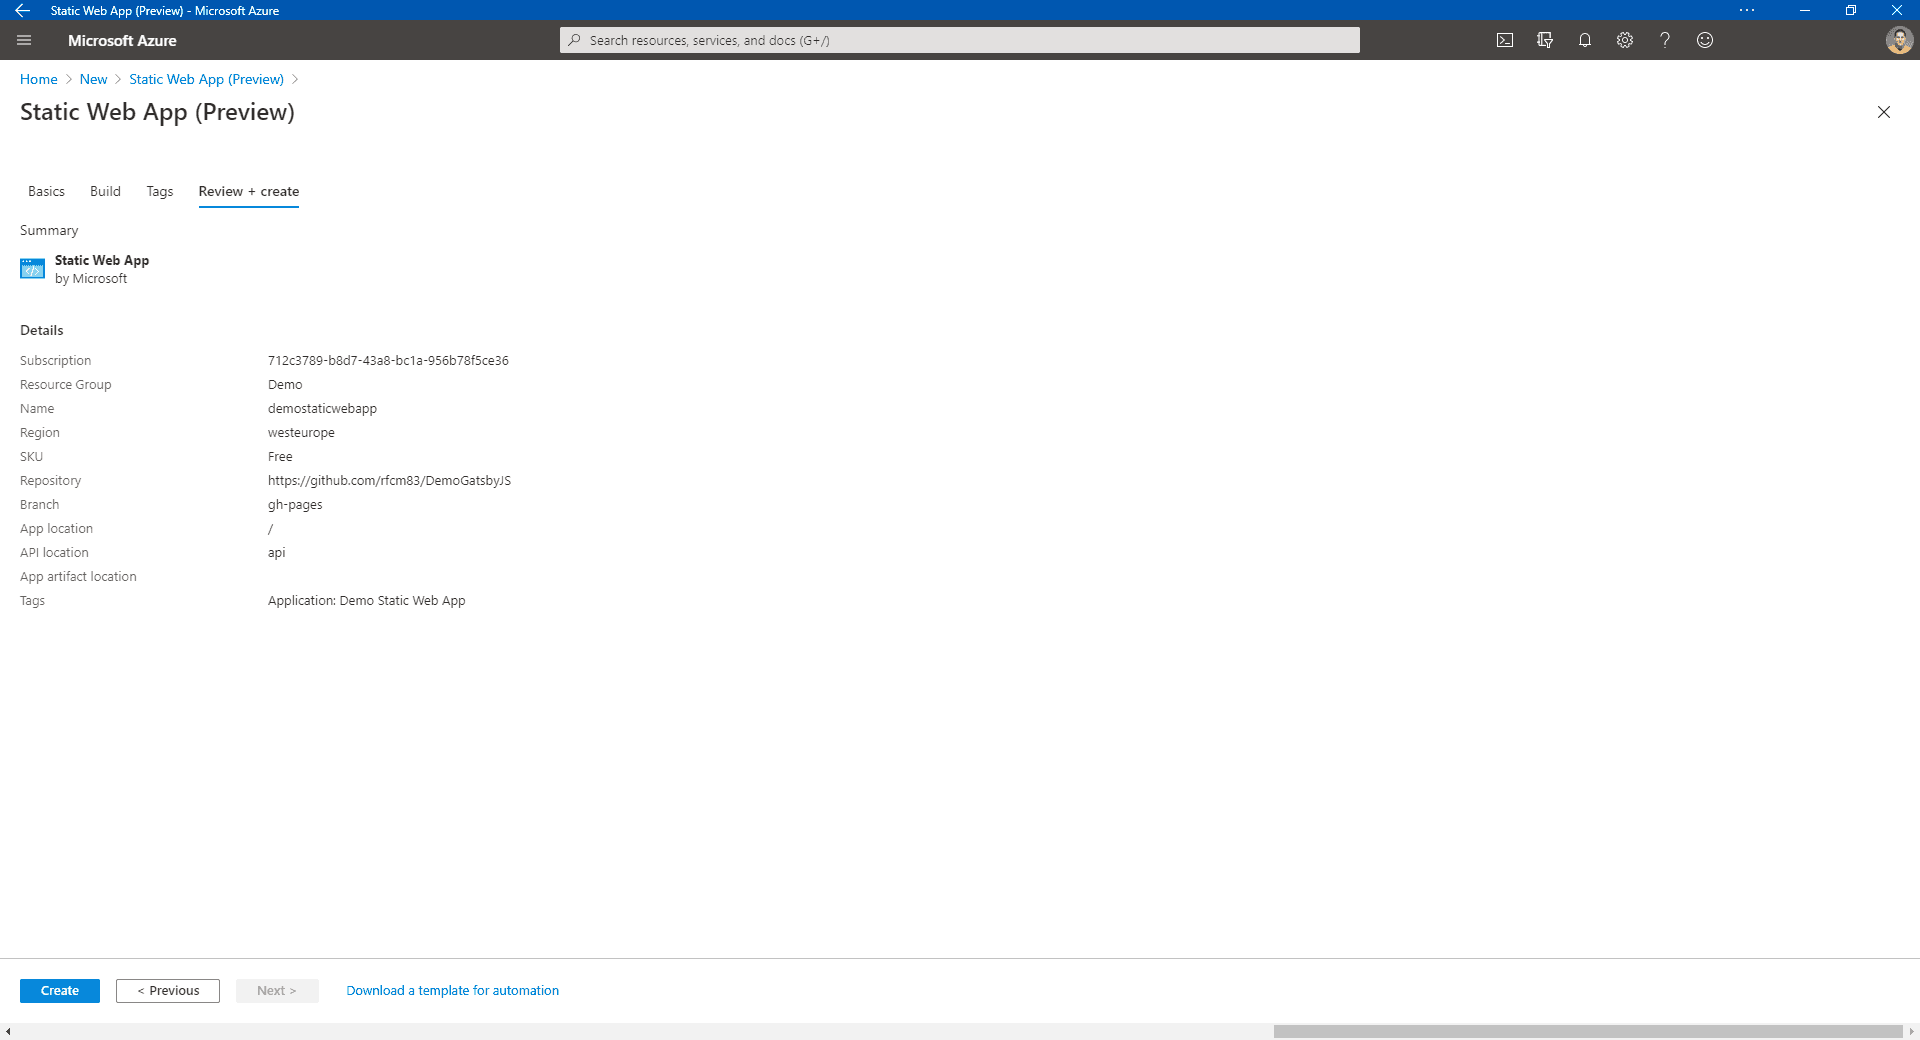Select the 'Application: Demo Static Web App' tag
This screenshot has height=1040, width=1920.
point(367,601)
